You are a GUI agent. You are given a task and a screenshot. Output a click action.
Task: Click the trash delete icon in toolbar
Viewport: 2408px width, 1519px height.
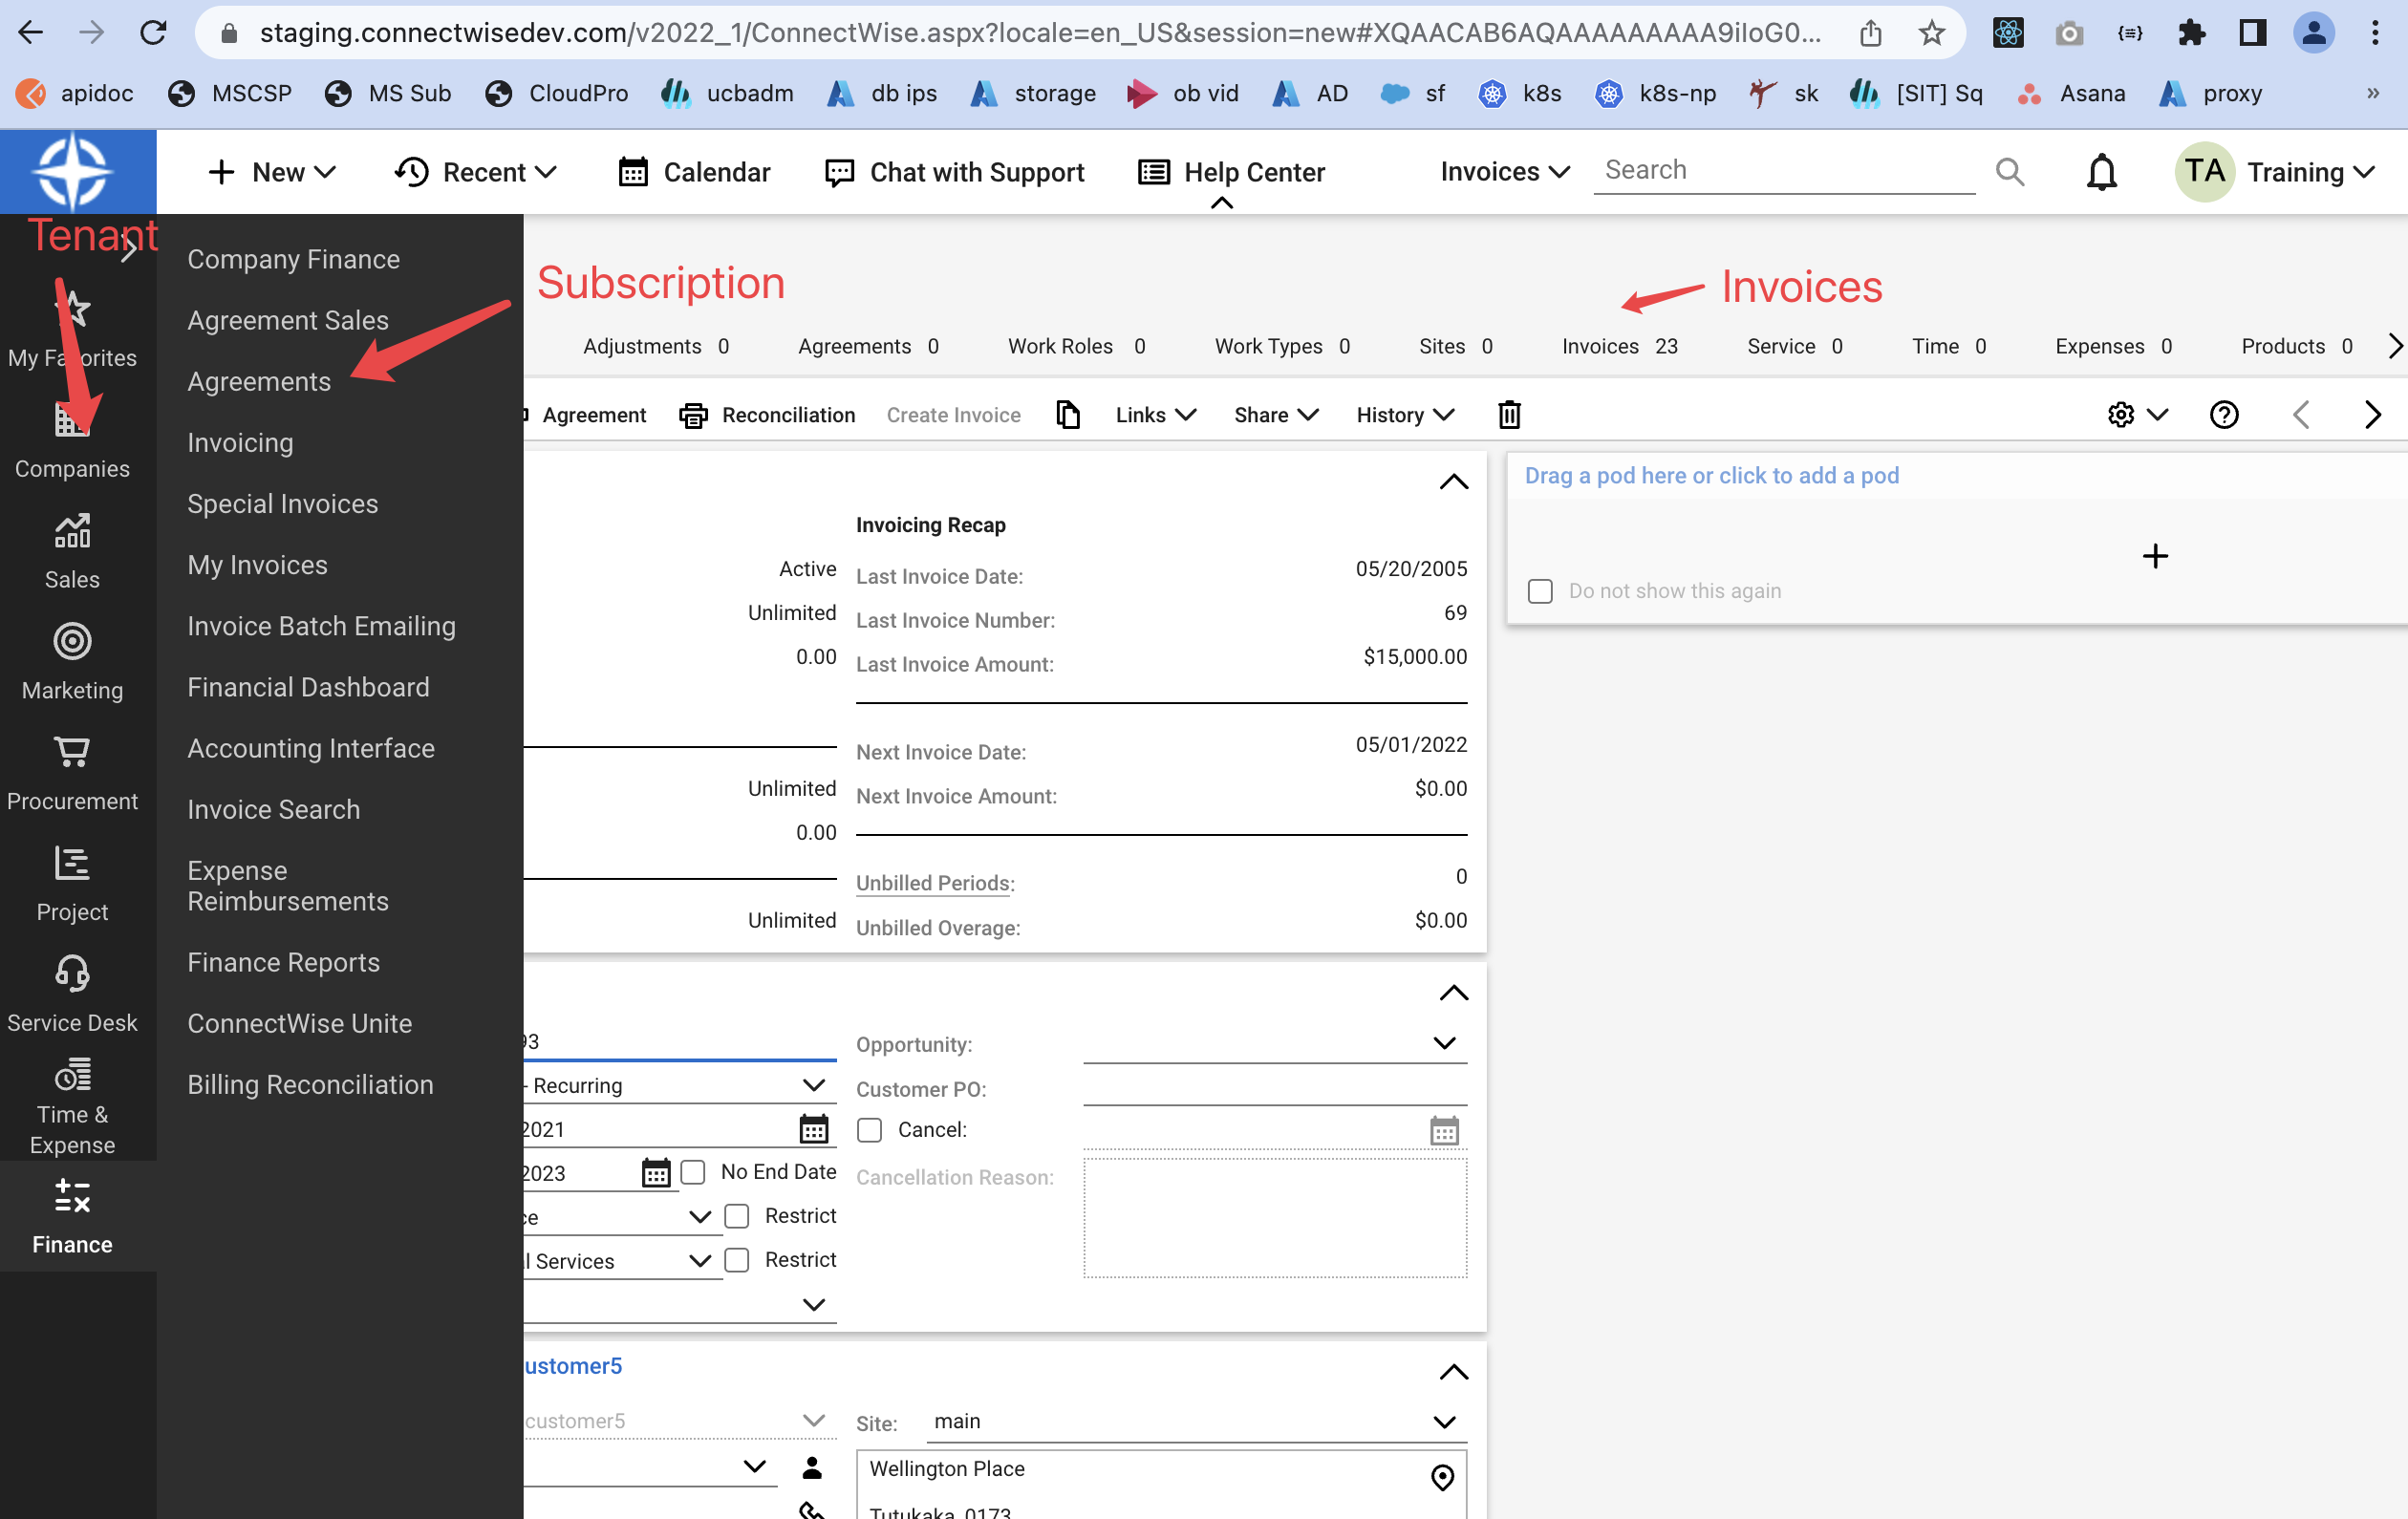pos(1509,414)
